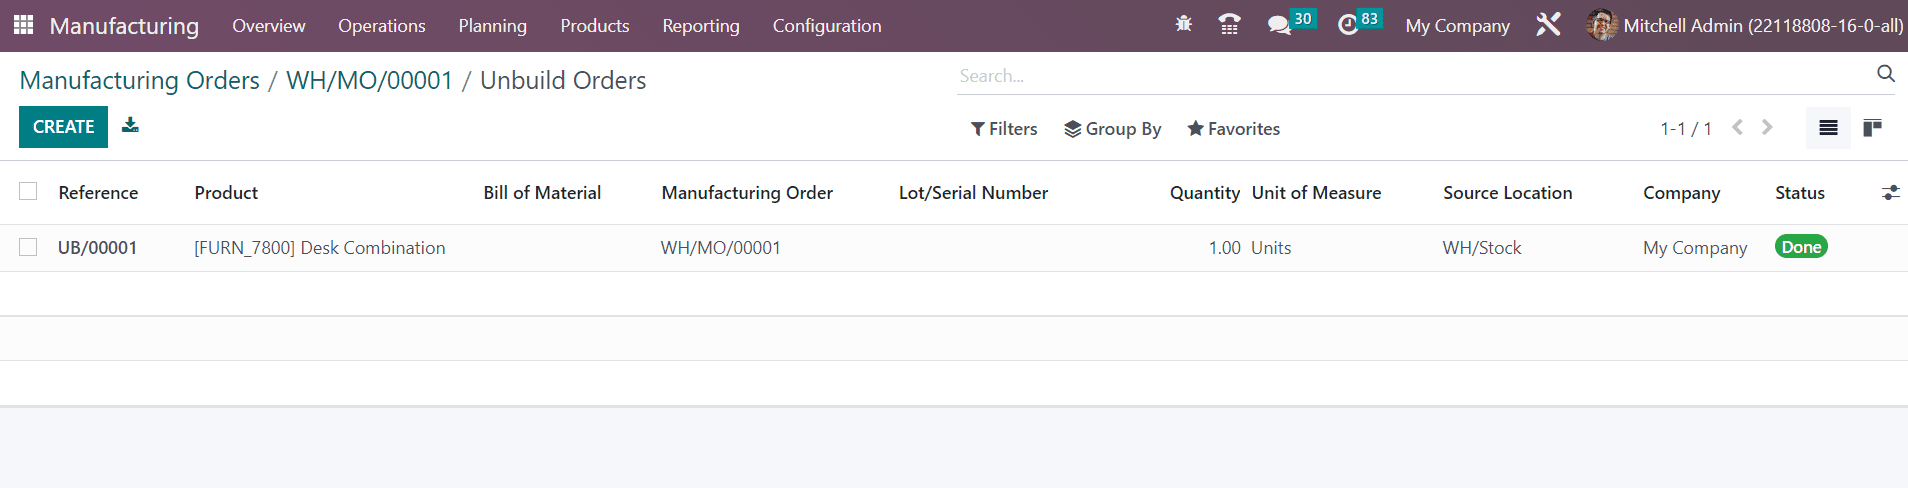Go to WH/MO/00001 breadcrumb link
This screenshot has height=488, width=1908.
click(369, 80)
